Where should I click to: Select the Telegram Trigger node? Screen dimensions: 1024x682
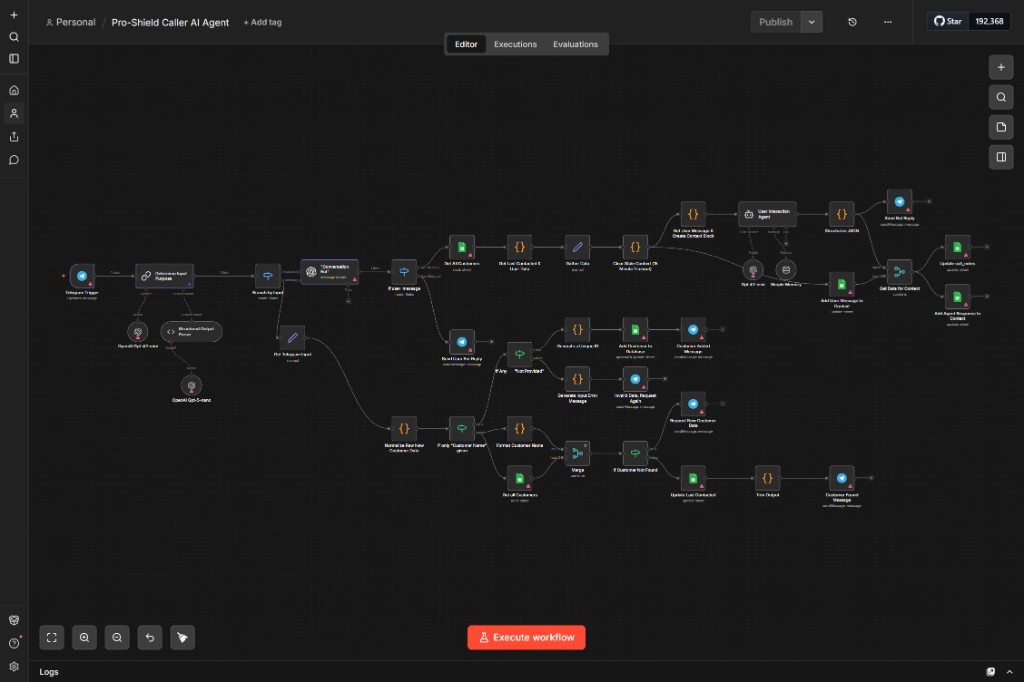(x=82, y=276)
